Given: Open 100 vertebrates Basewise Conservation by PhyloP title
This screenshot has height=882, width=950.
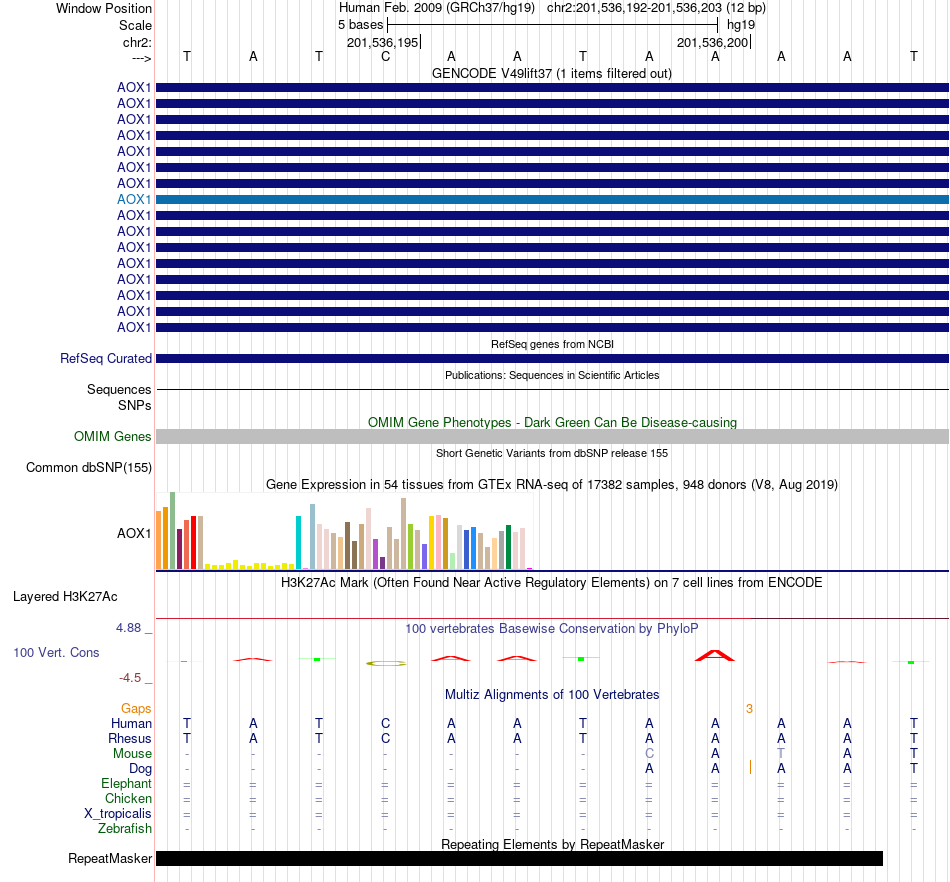Looking at the screenshot, I should [x=552, y=629].
